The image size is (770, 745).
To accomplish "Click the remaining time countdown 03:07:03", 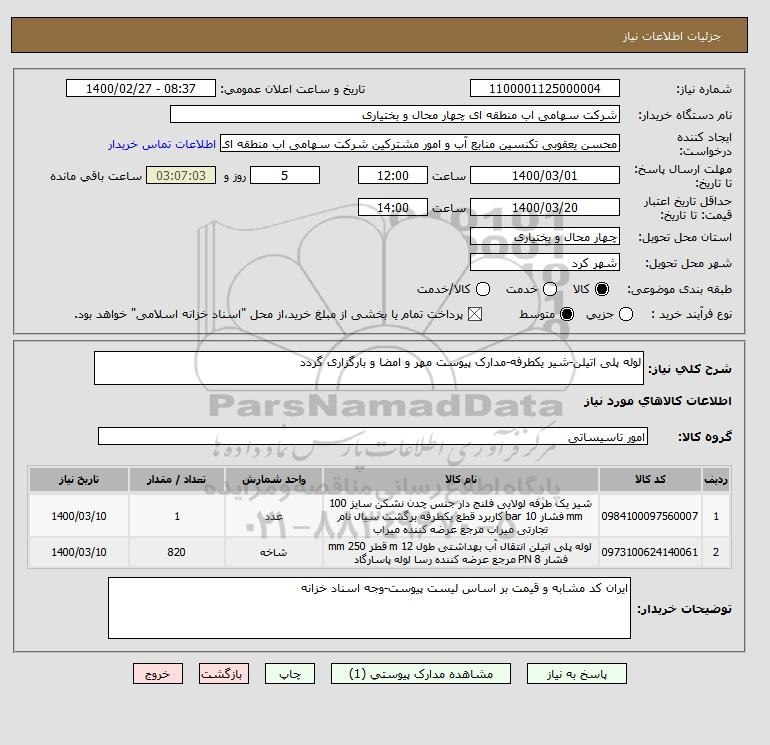I will [x=181, y=175].
